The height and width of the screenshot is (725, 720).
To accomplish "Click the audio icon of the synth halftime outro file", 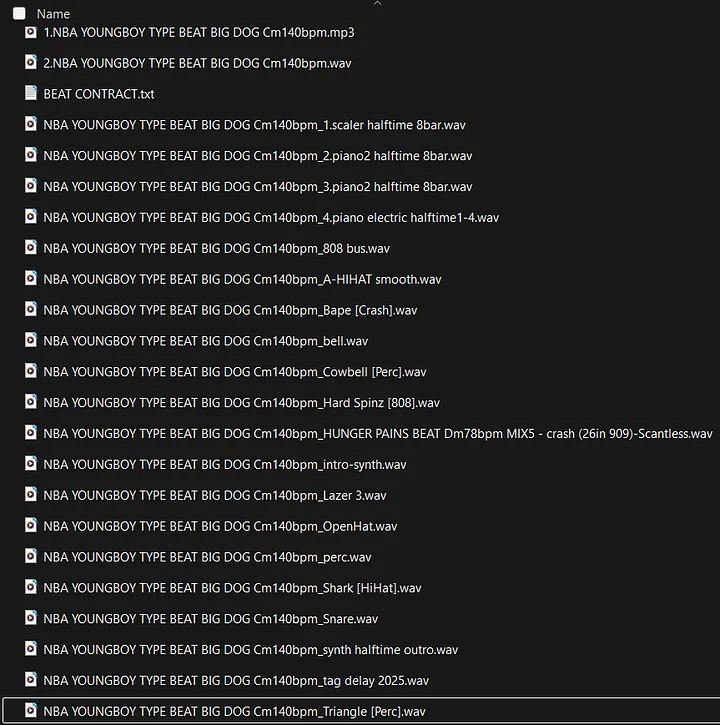I will coord(31,649).
